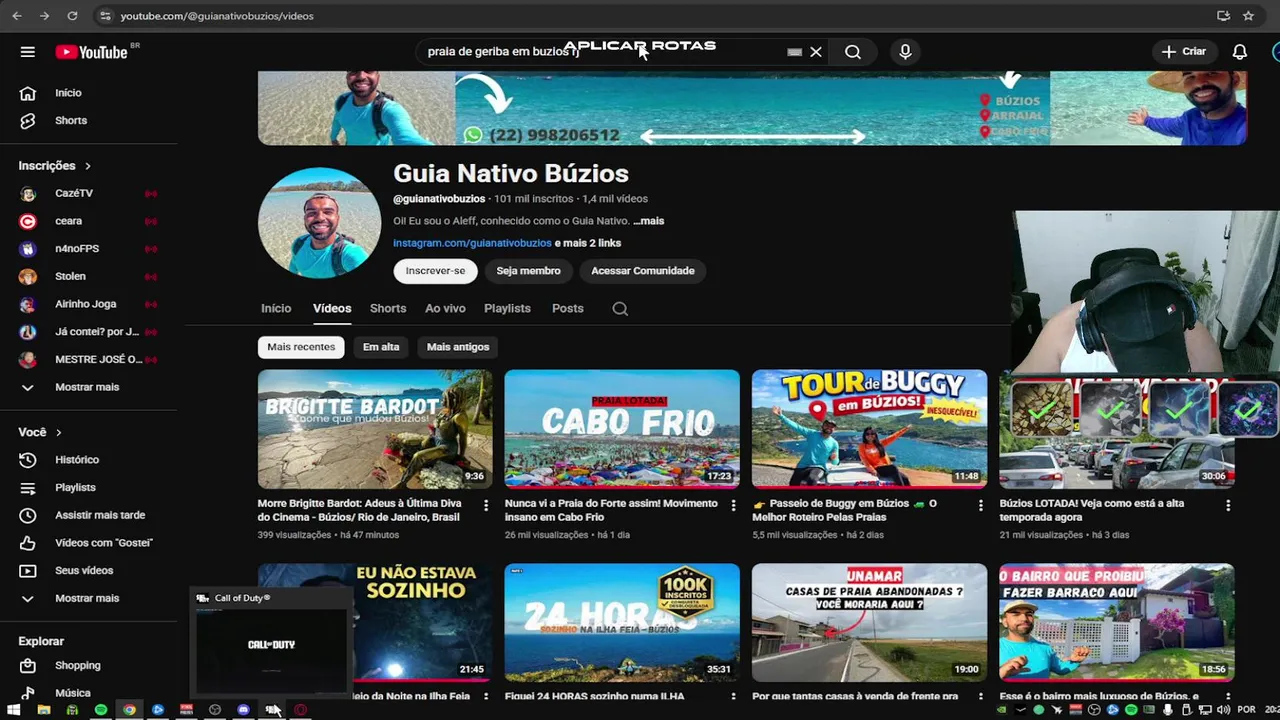The image size is (1280, 720).
Task: Clear the search box text
Action: pos(816,52)
